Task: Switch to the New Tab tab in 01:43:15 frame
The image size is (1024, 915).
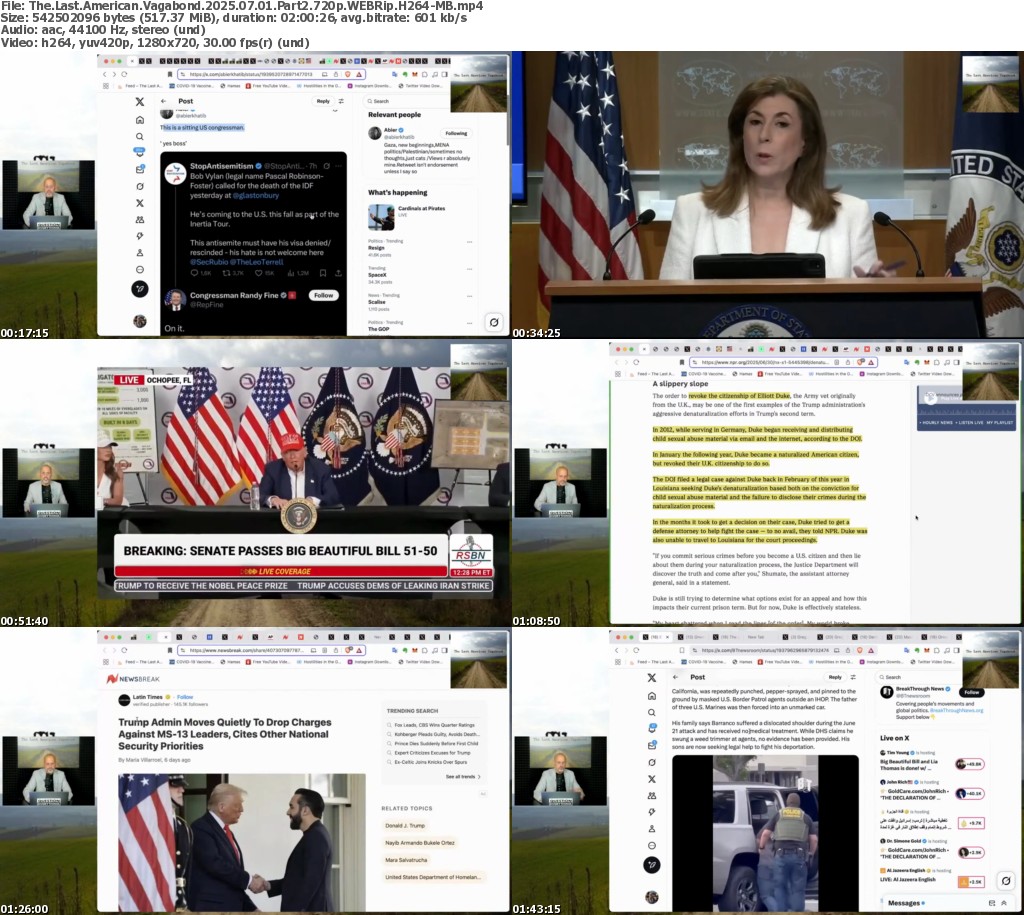Action: click(755, 636)
